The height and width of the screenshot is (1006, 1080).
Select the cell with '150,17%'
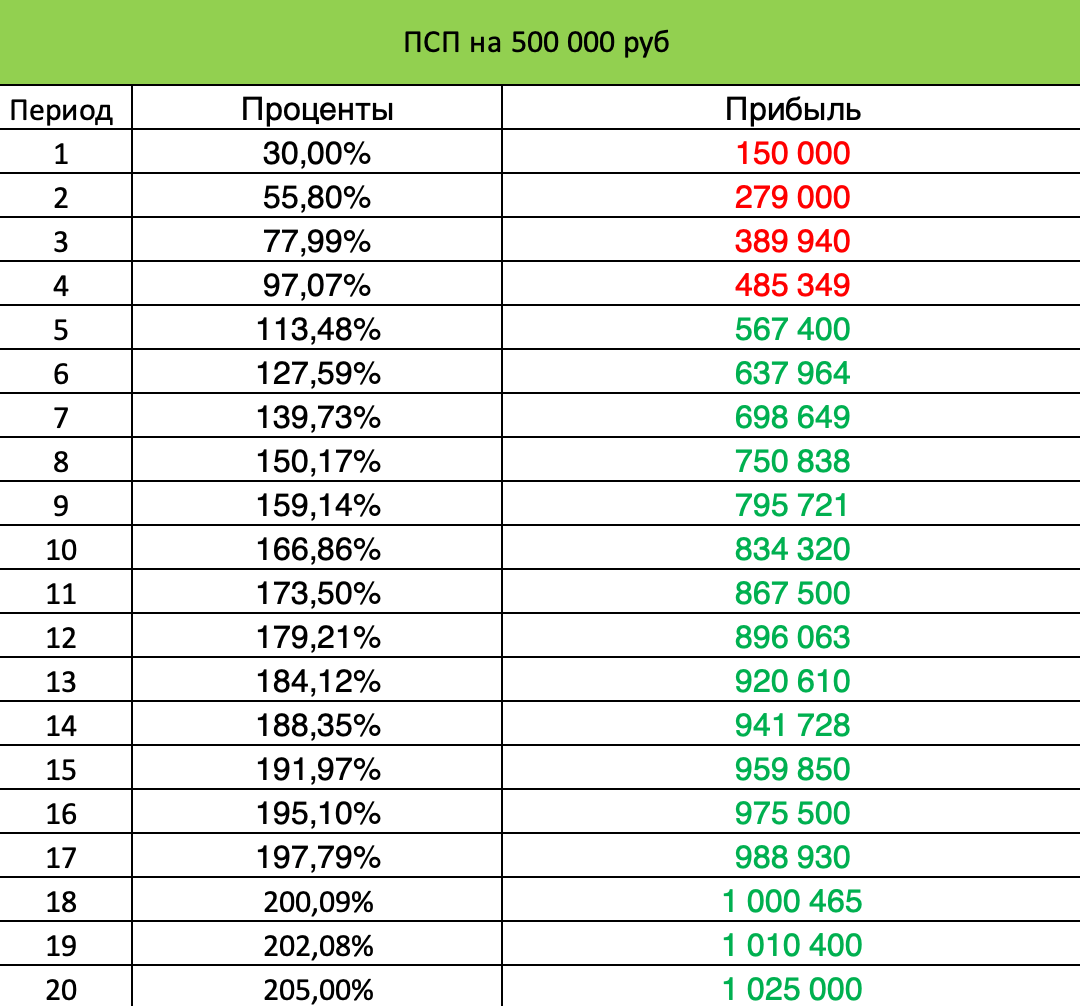coord(318,461)
